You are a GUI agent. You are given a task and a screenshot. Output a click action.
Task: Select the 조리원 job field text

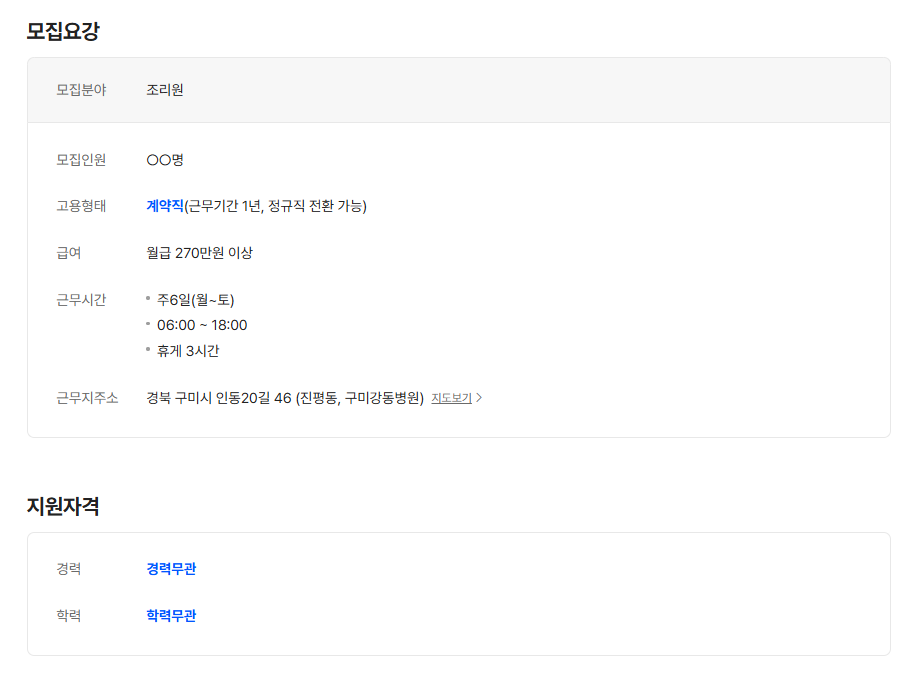point(164,89)
